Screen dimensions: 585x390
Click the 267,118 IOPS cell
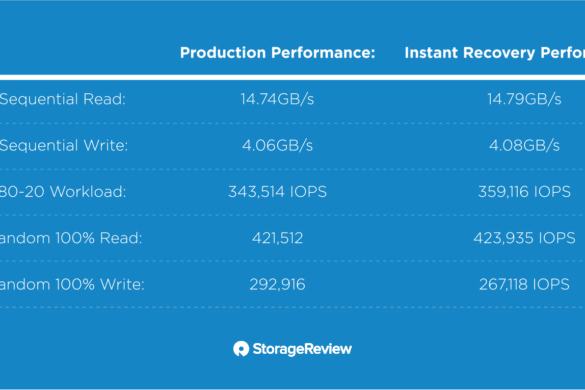[524, 284]
